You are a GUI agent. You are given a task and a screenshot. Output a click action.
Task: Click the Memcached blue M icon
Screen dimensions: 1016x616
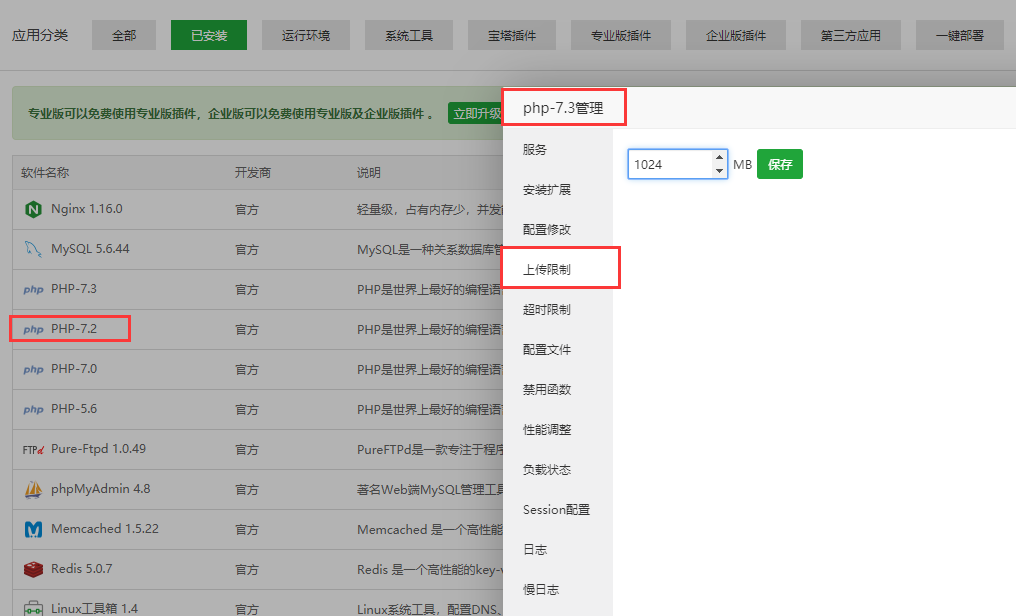point(33,529)
